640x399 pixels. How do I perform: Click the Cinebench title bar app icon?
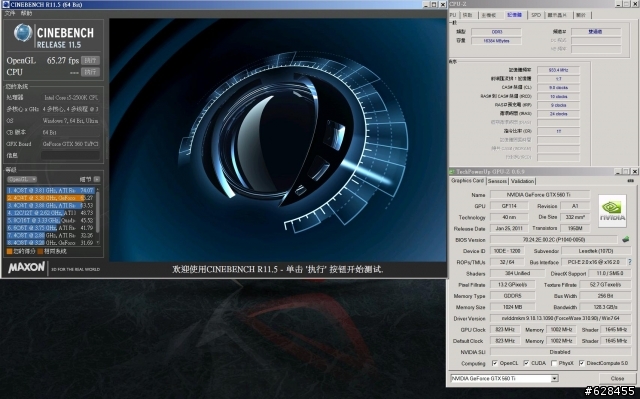(6, 4)
